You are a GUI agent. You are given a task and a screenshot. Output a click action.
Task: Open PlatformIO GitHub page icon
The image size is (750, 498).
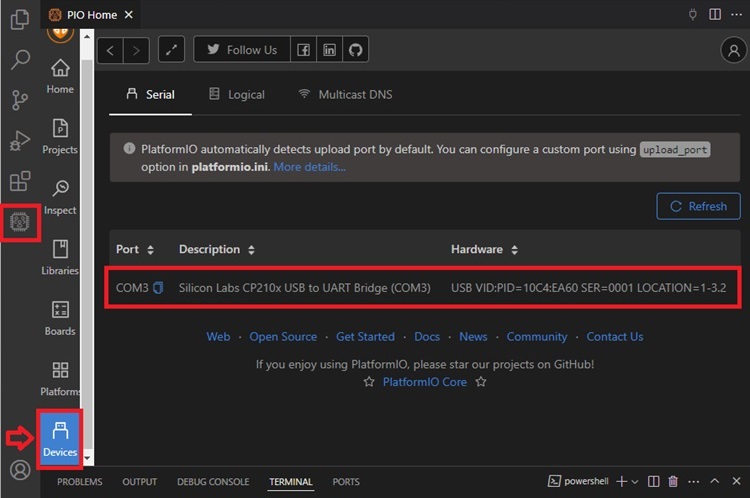[x=355, y=50]
